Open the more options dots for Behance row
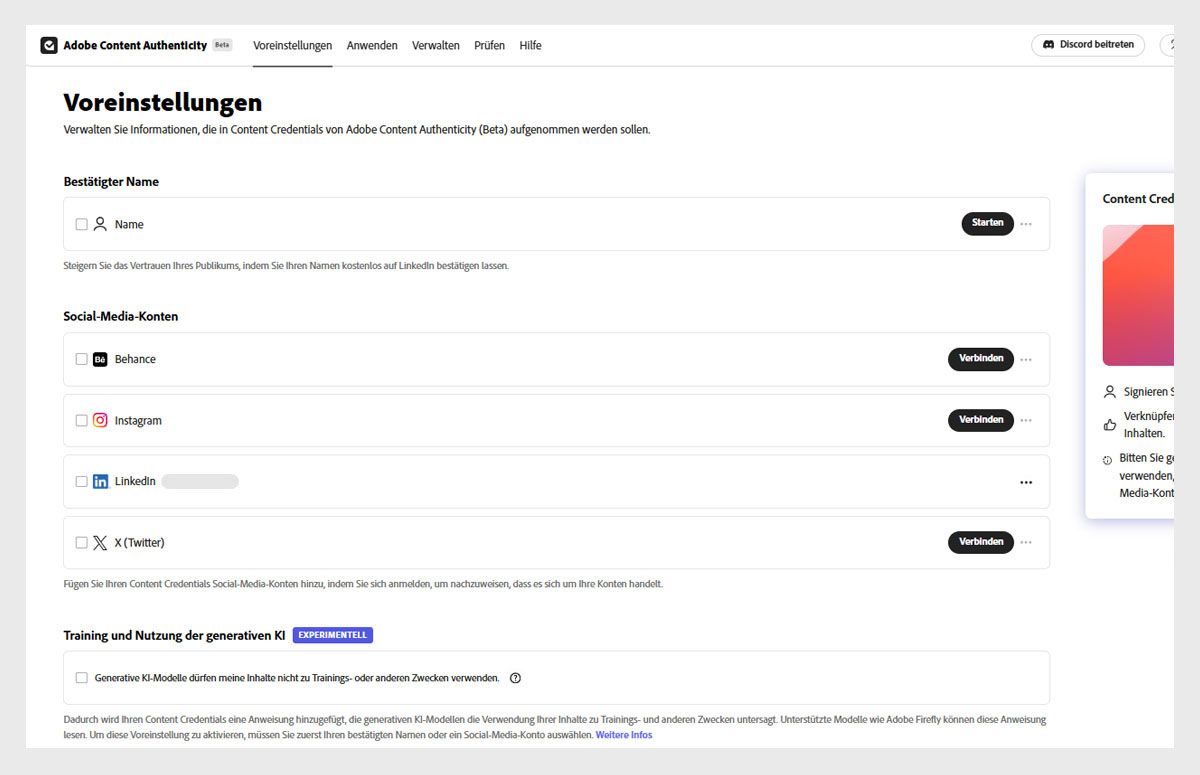 click(x=1026, y=359)
